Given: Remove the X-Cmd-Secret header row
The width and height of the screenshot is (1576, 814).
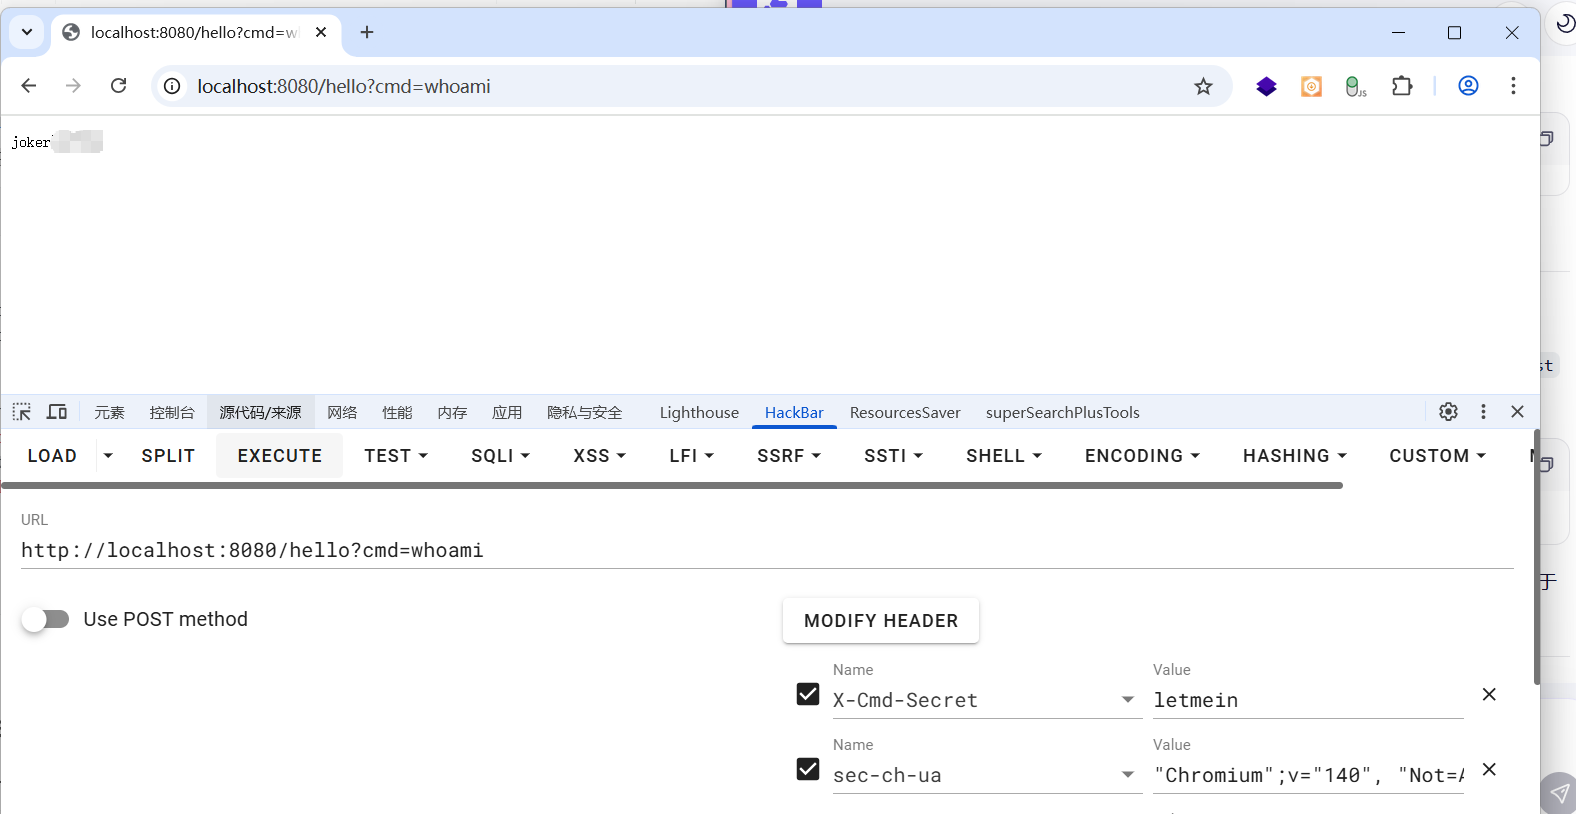Looking at the screenshot, I should point(1489,695).
